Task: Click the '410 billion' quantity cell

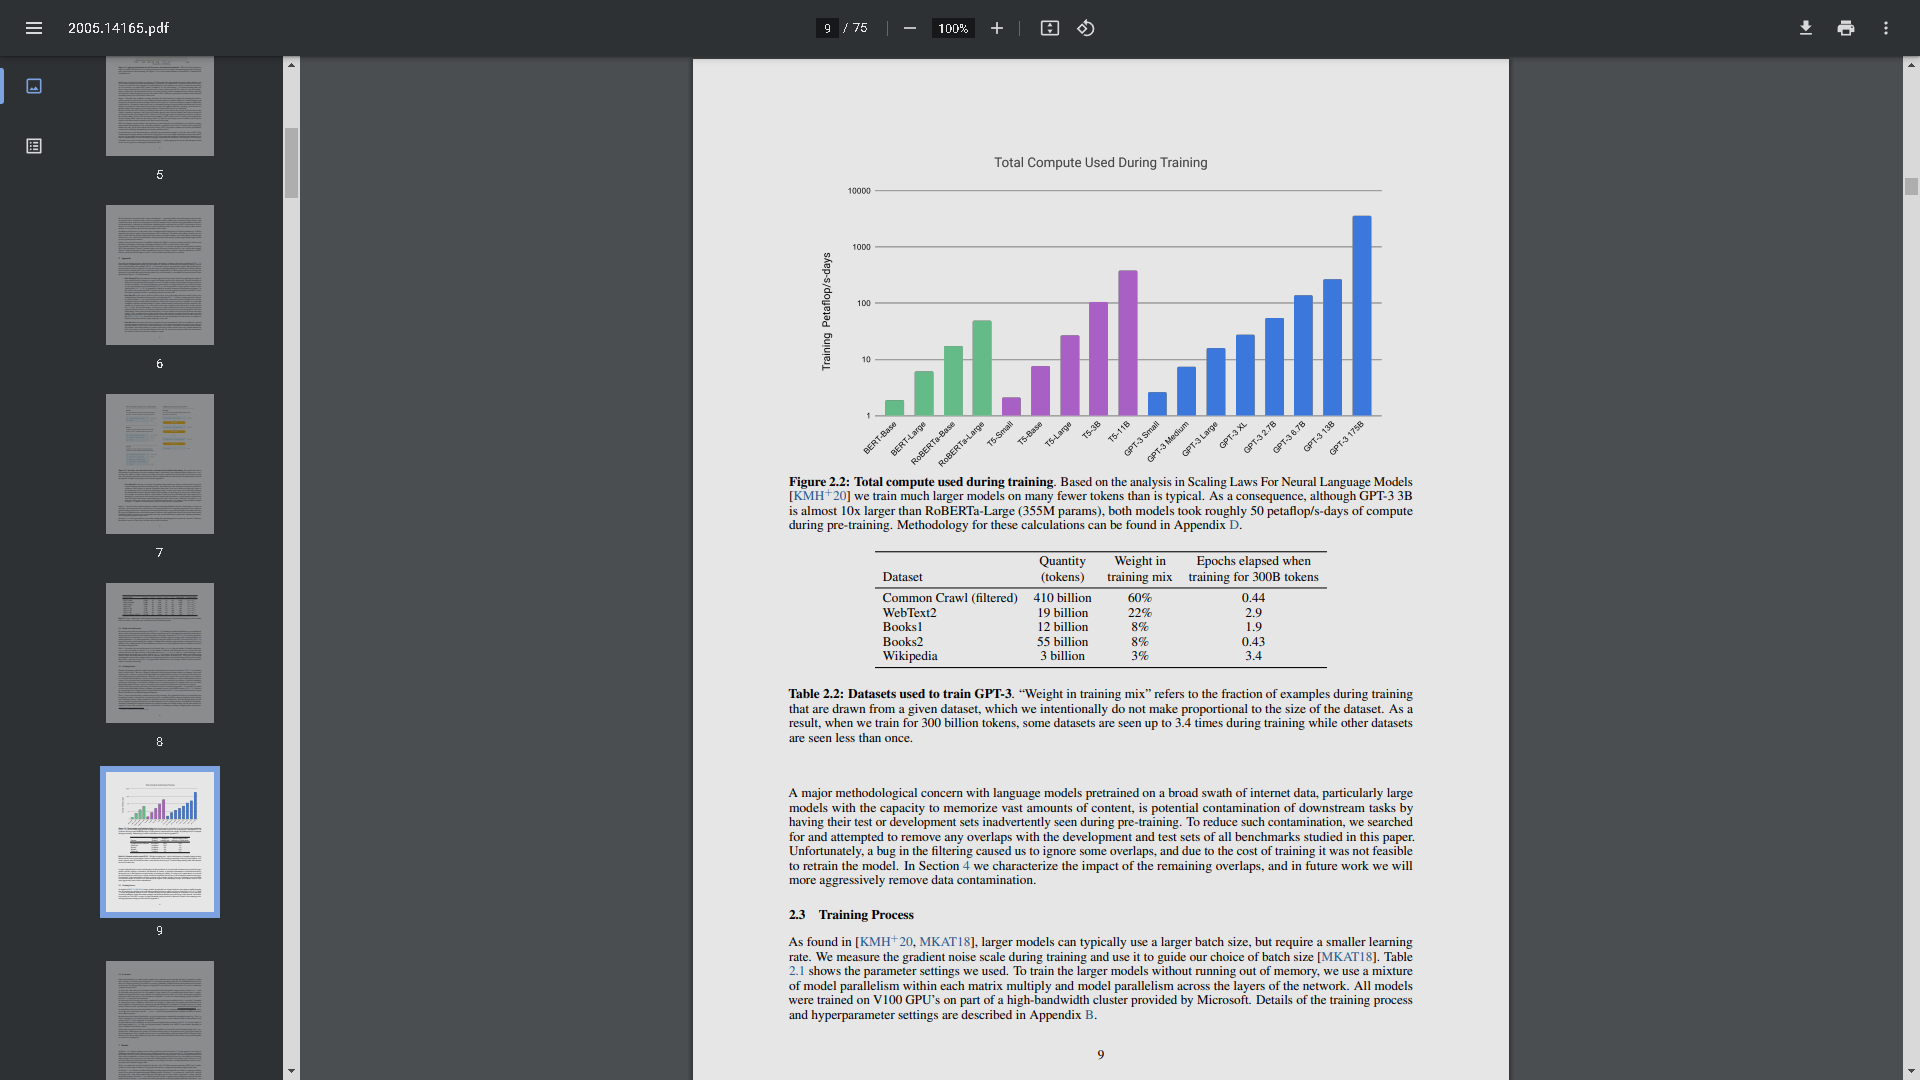Action: point(1062,598)
